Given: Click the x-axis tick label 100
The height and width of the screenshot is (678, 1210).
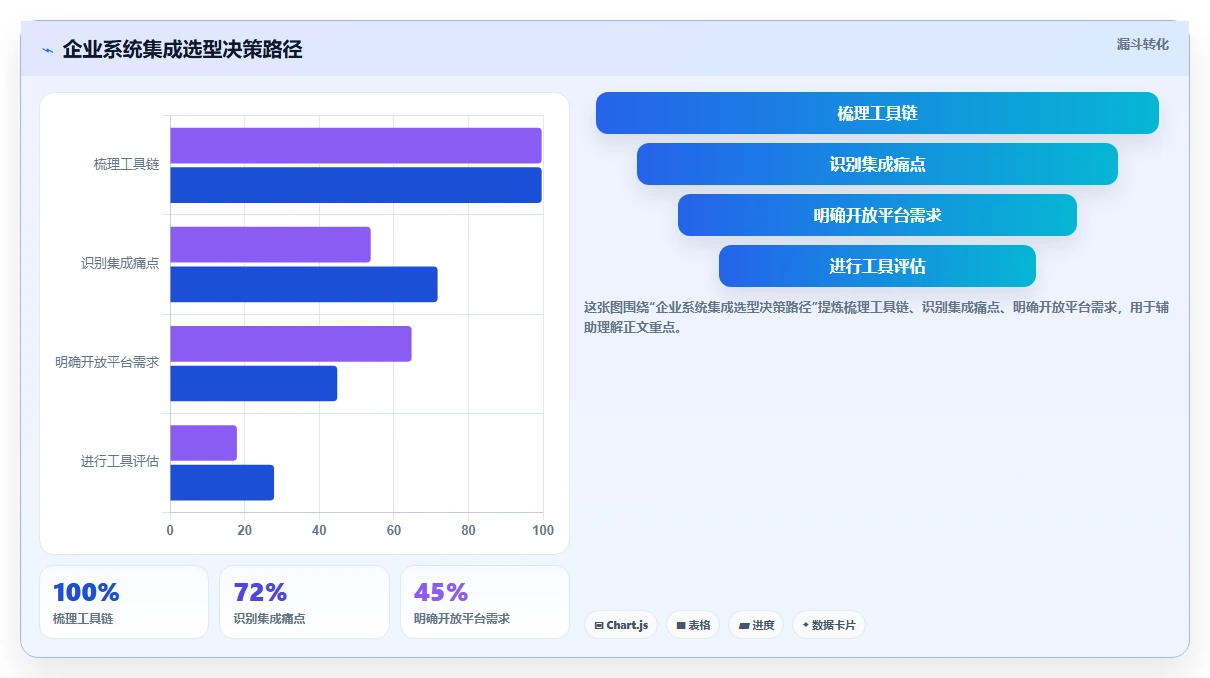Looking at the screenshot, I should pos(543,530).
